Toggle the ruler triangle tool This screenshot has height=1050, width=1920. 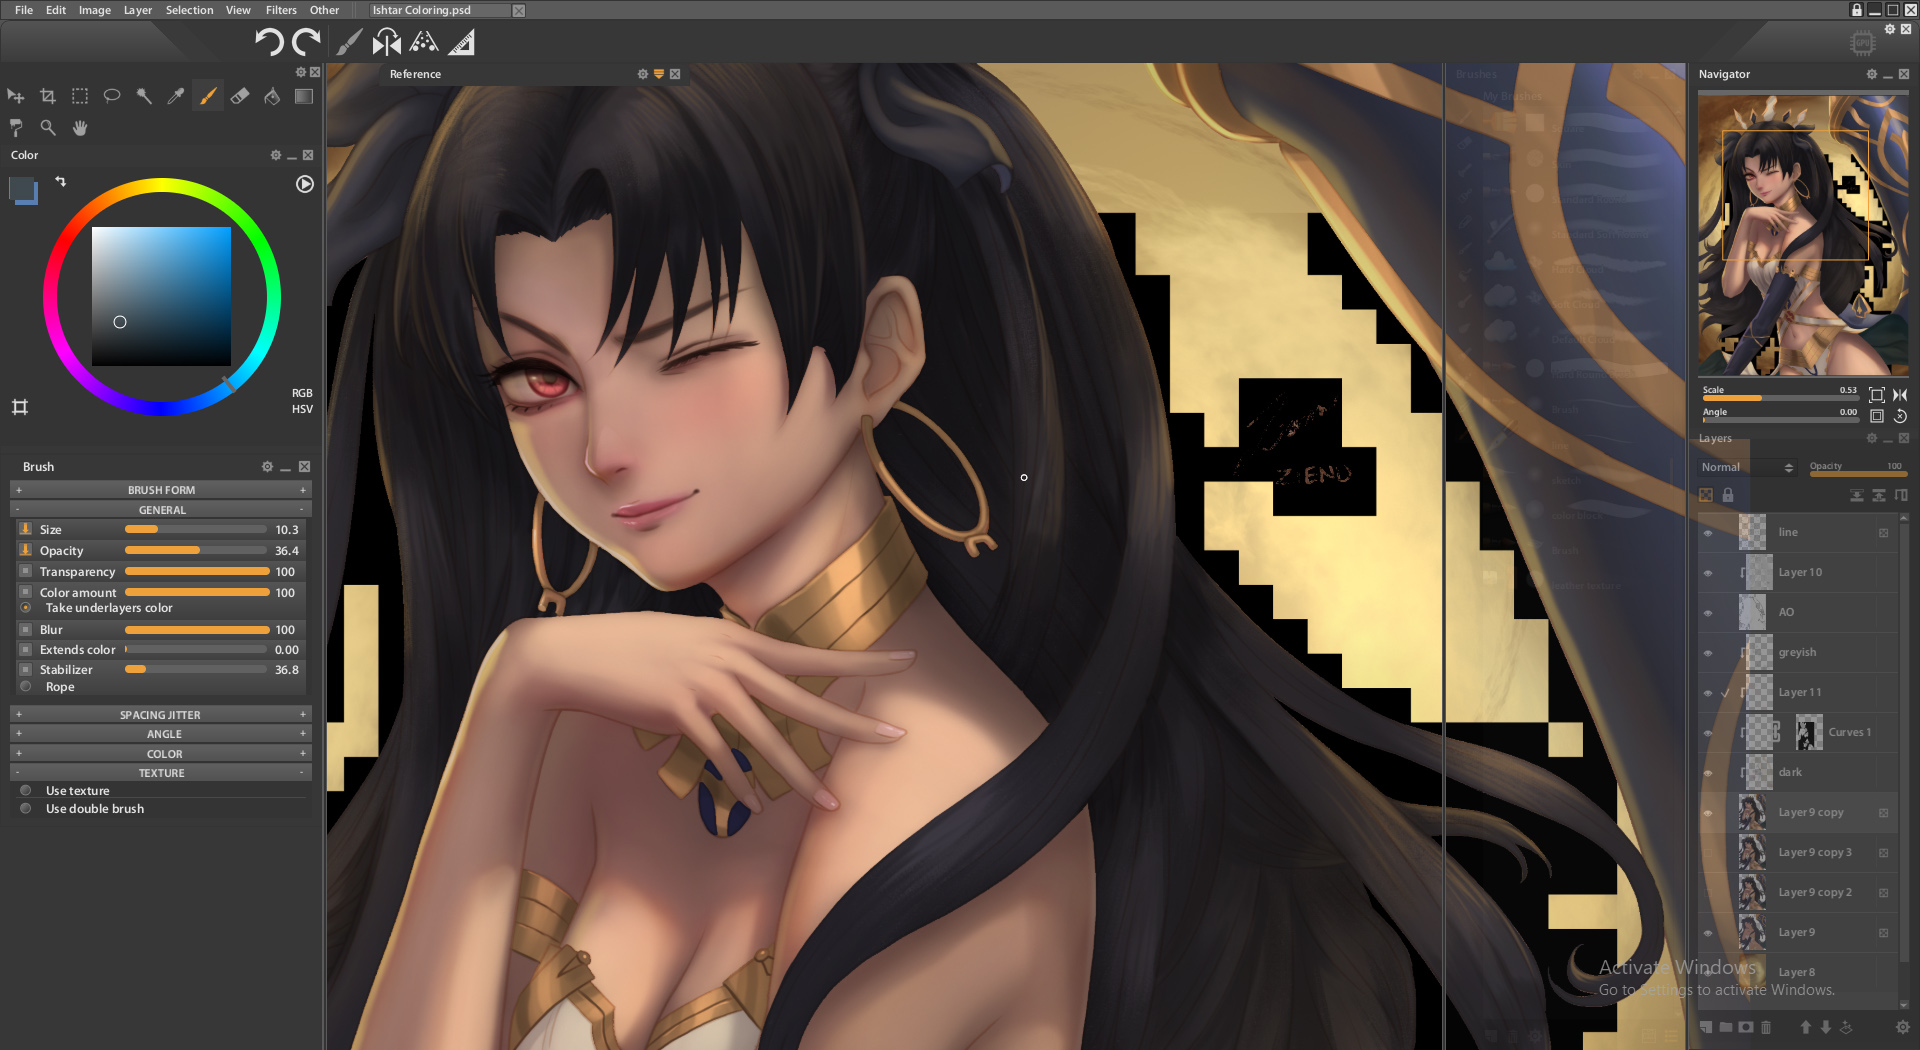[462, 42]
